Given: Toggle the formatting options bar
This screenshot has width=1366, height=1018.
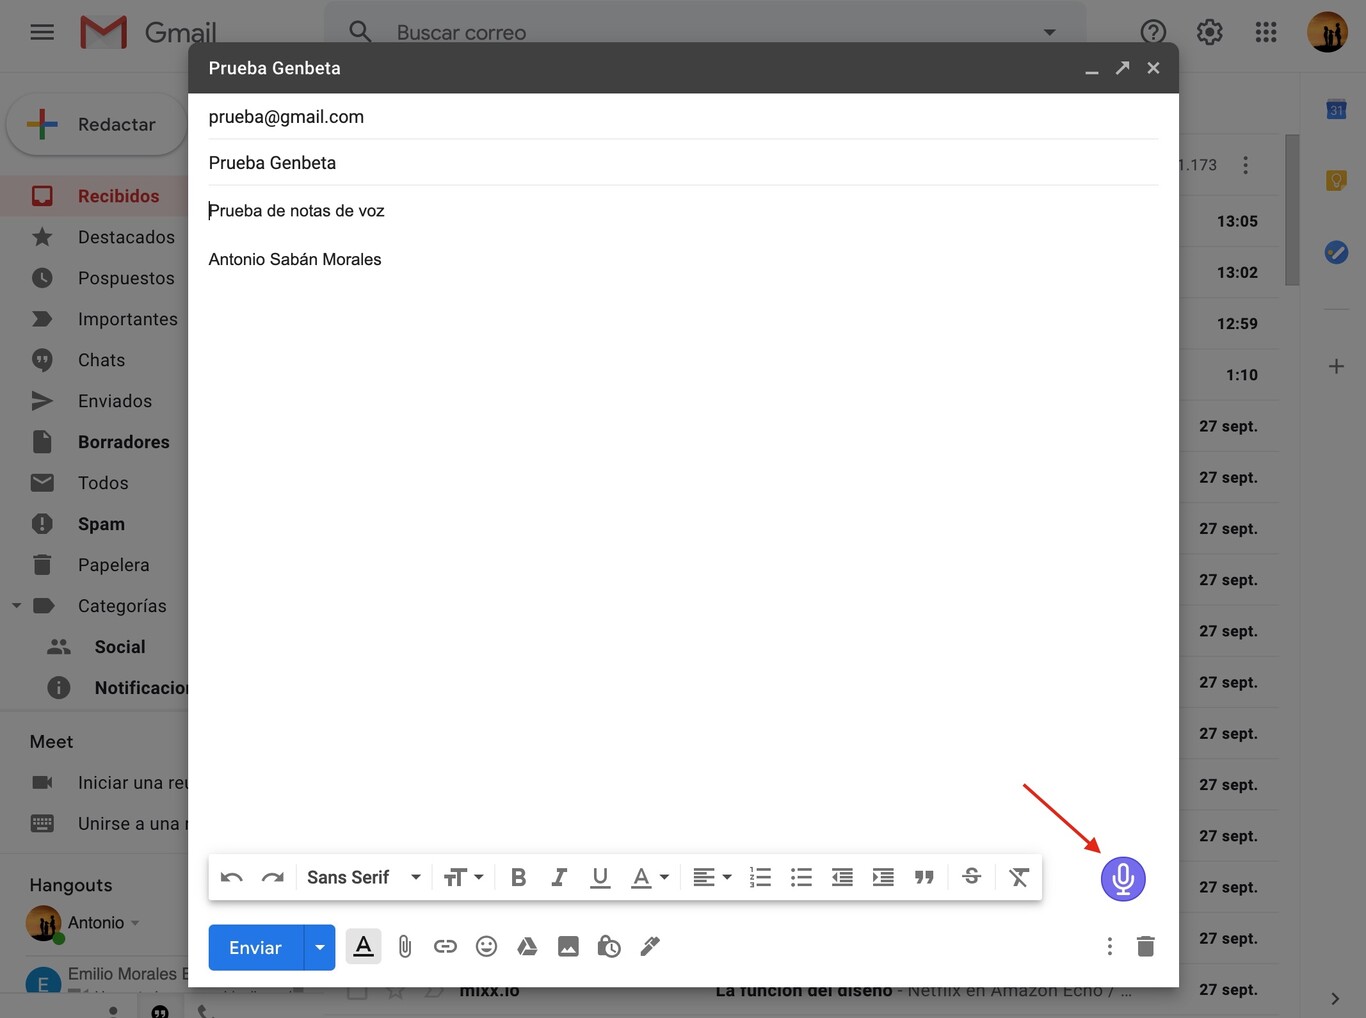Looking at the screenshot, I should point(364,946).
